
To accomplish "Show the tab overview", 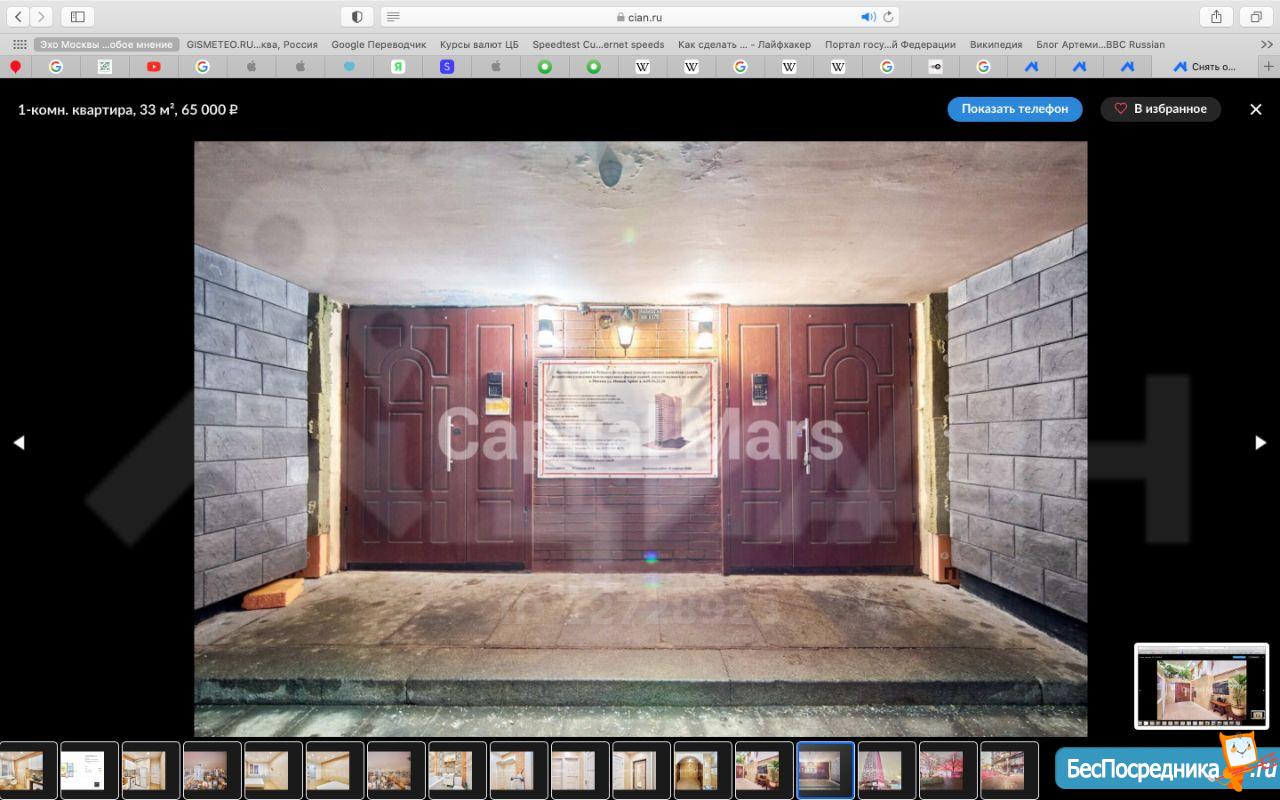I will (1255, 17).
